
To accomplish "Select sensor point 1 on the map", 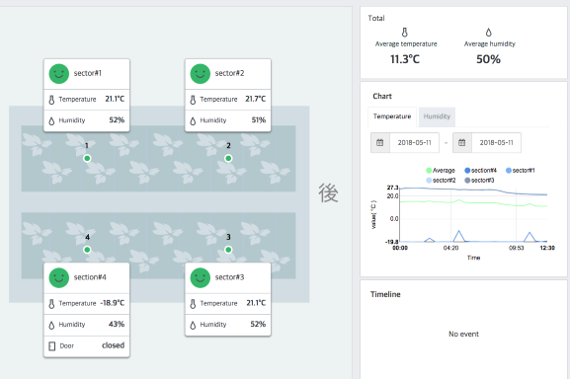I will click(x=87, y=158).
